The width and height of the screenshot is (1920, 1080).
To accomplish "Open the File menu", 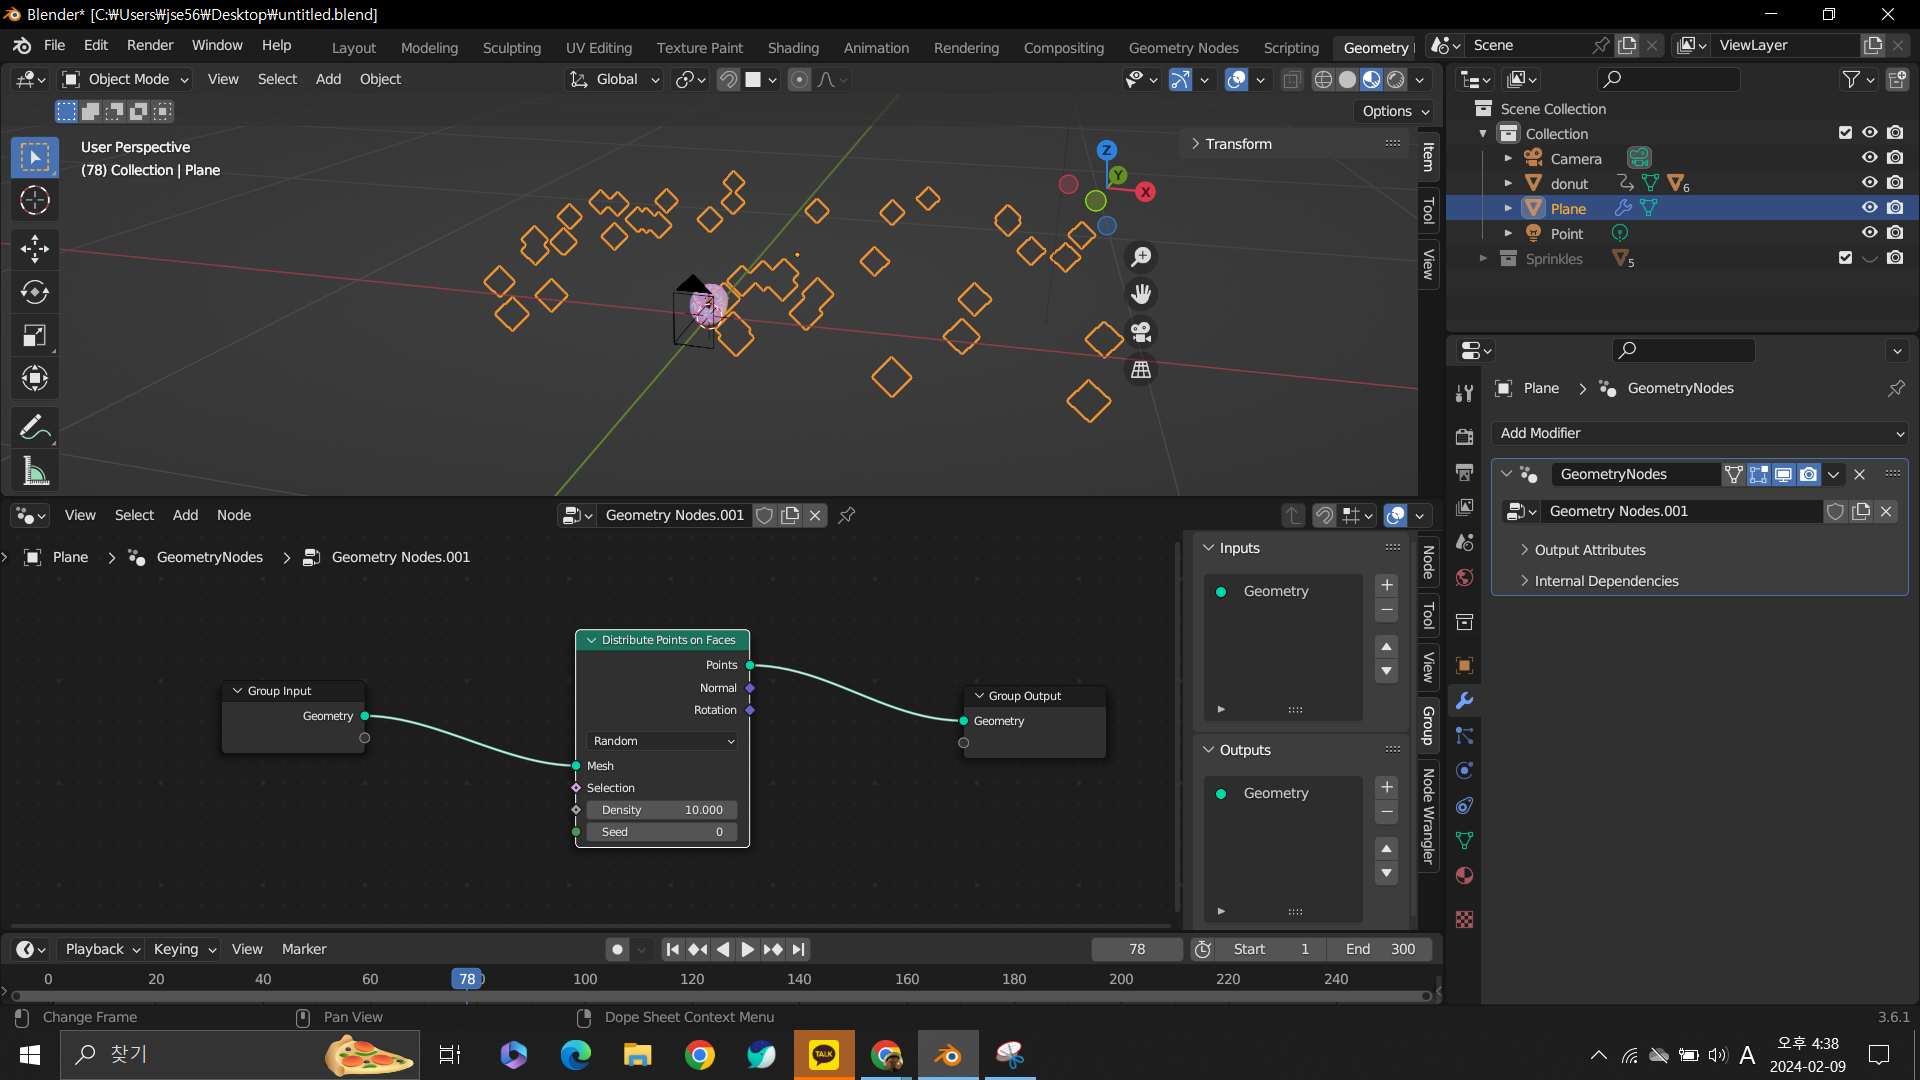I will (54, 46).
